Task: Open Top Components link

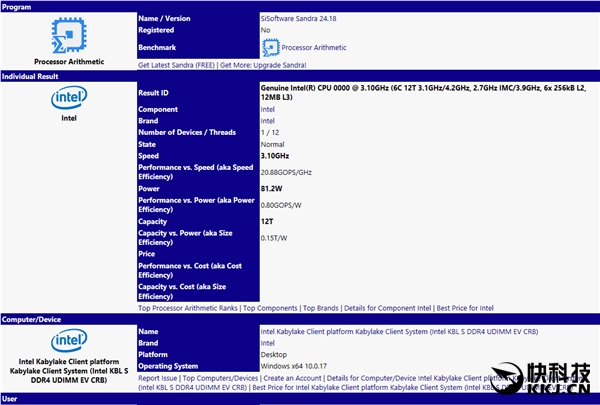Action: tap(270, 308)
